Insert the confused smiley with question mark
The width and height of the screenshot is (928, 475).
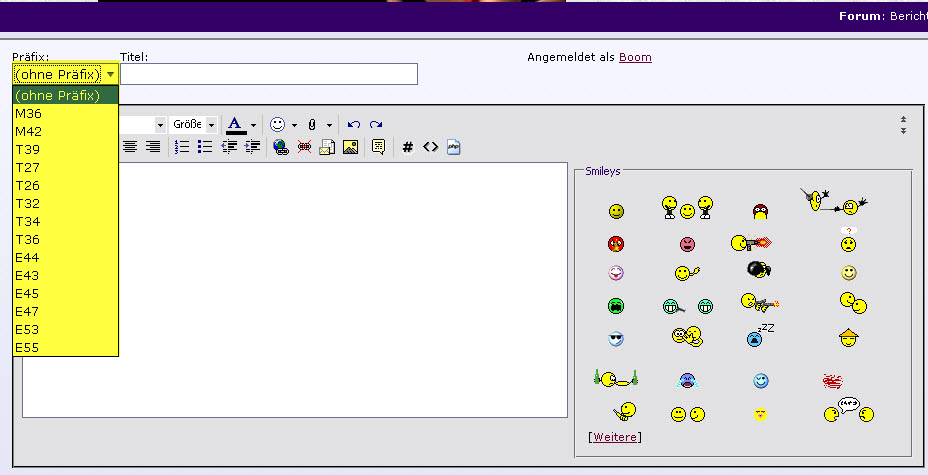coord(849,240)
